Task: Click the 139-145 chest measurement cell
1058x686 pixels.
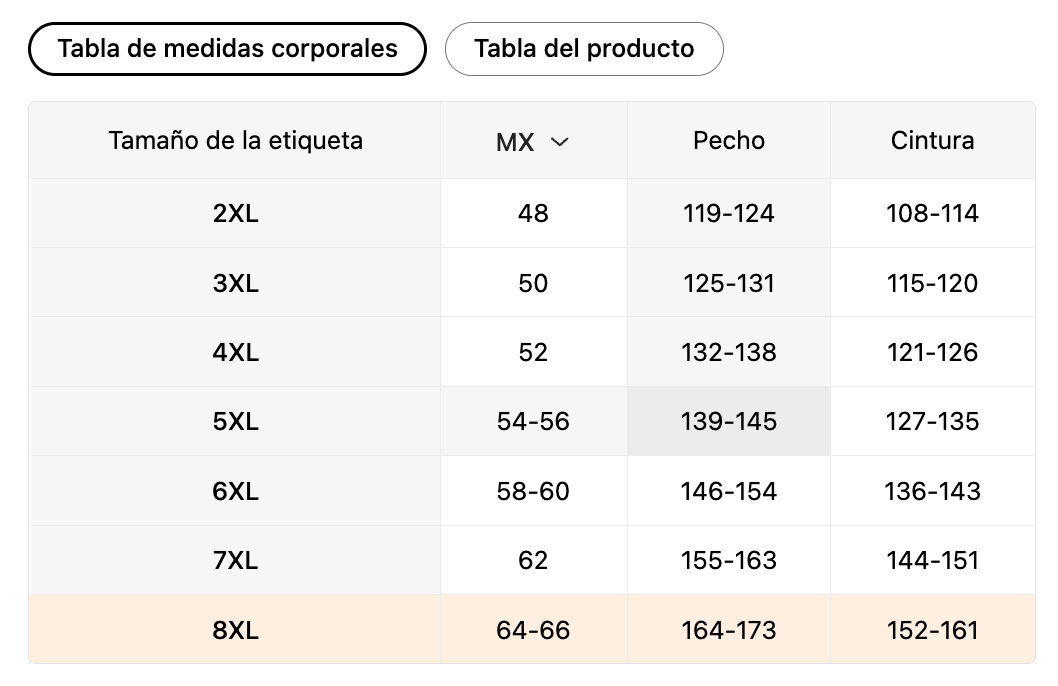Action: [x=729, y=422]
